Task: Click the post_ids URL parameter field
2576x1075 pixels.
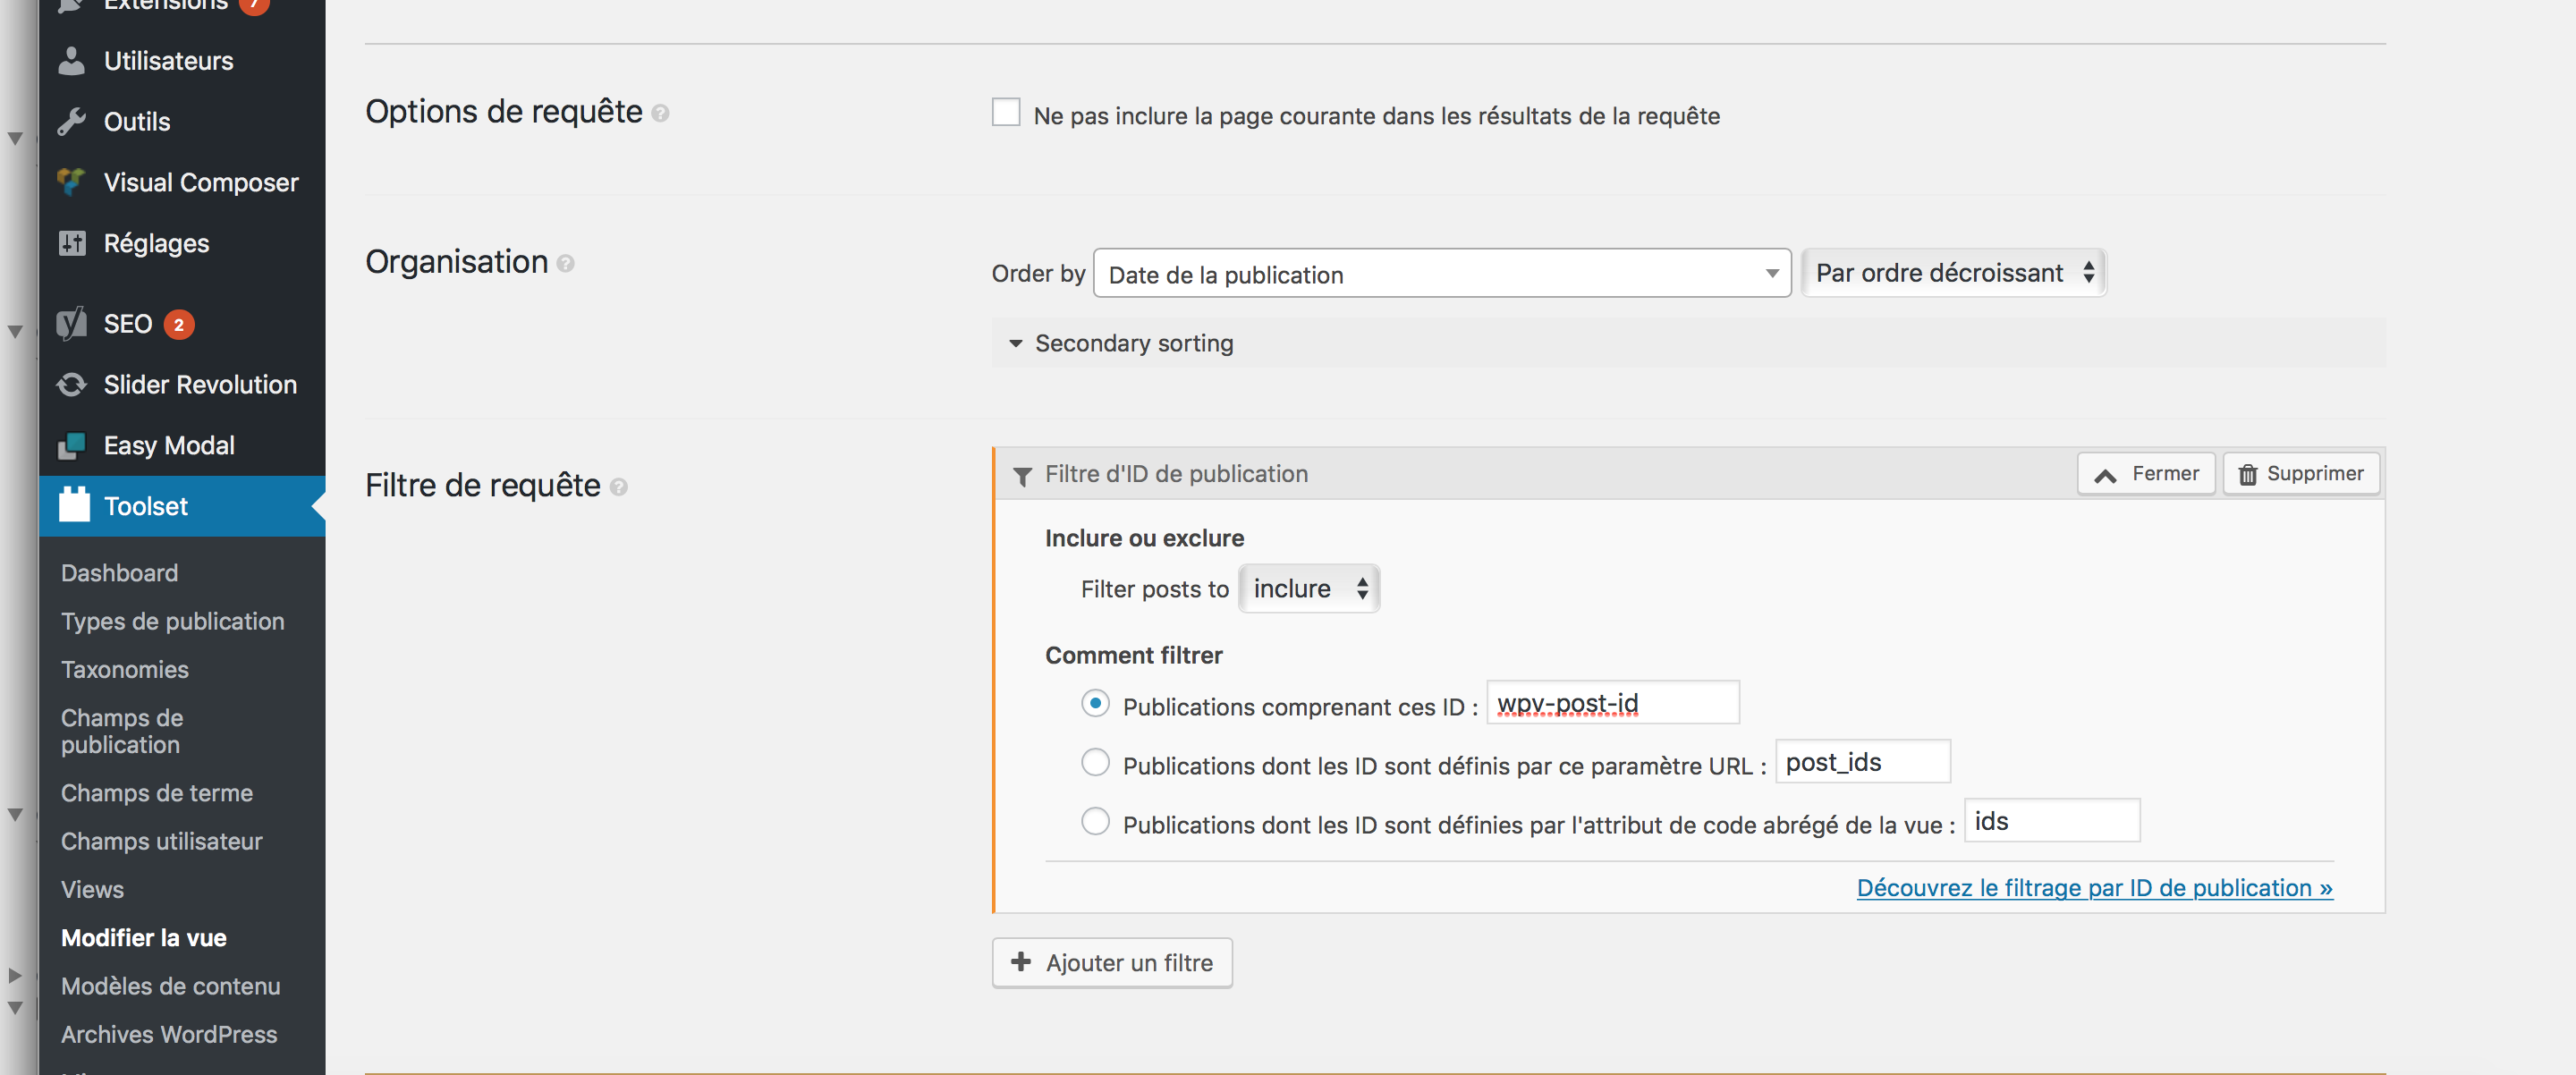Action: (x=1862, y=762)
